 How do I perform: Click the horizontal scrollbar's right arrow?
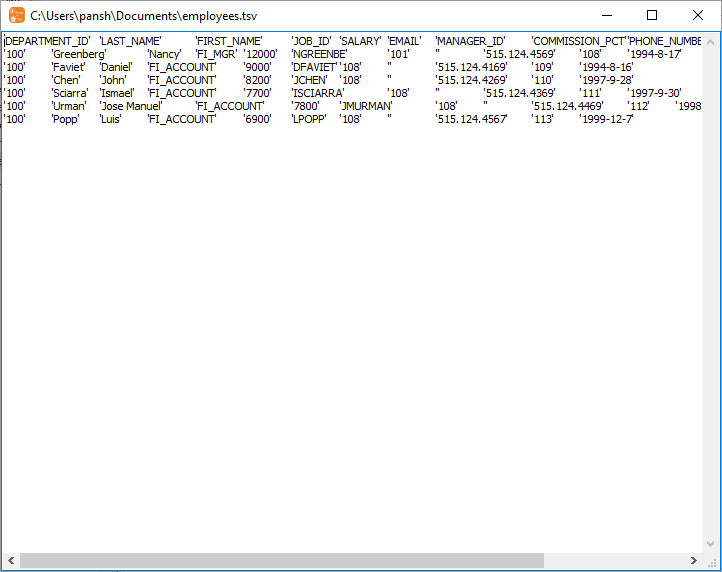[696, 560]
